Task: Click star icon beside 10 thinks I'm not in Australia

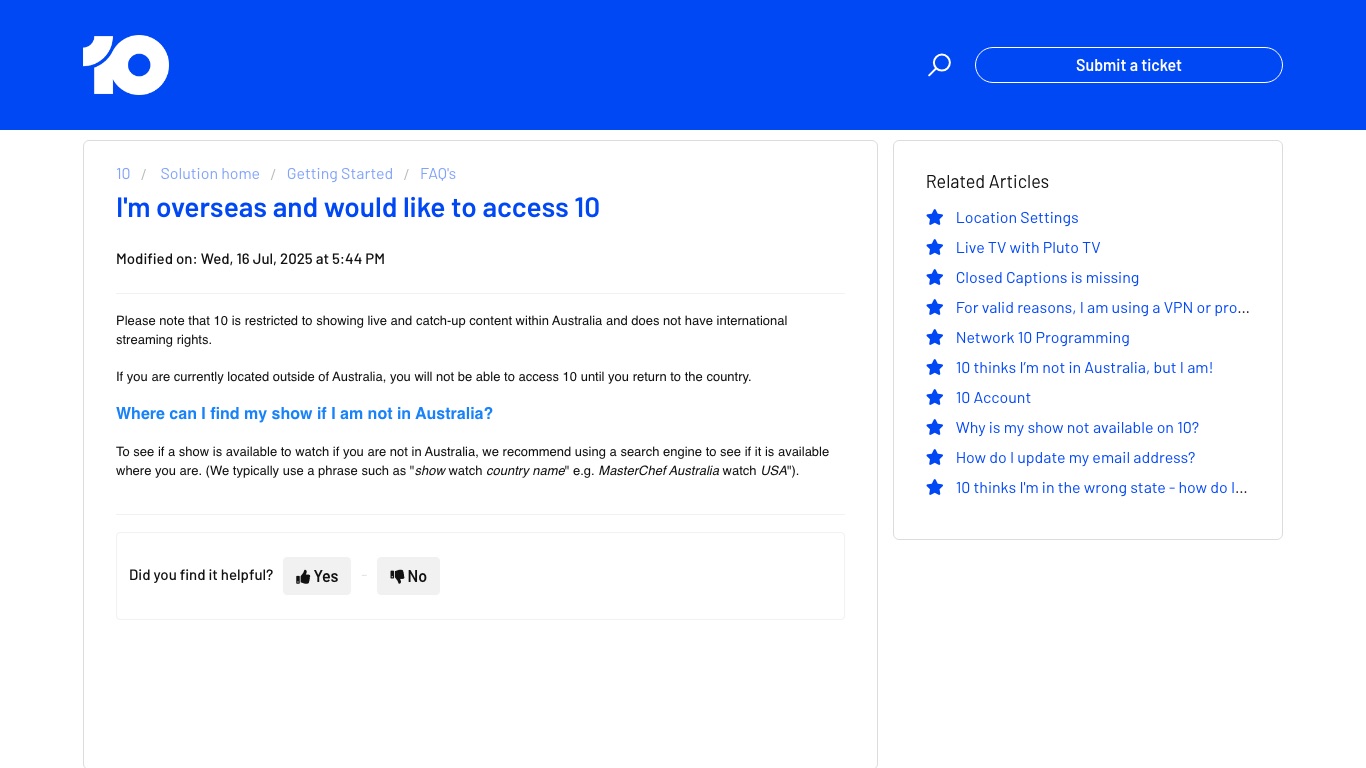Action: point(935,367)
